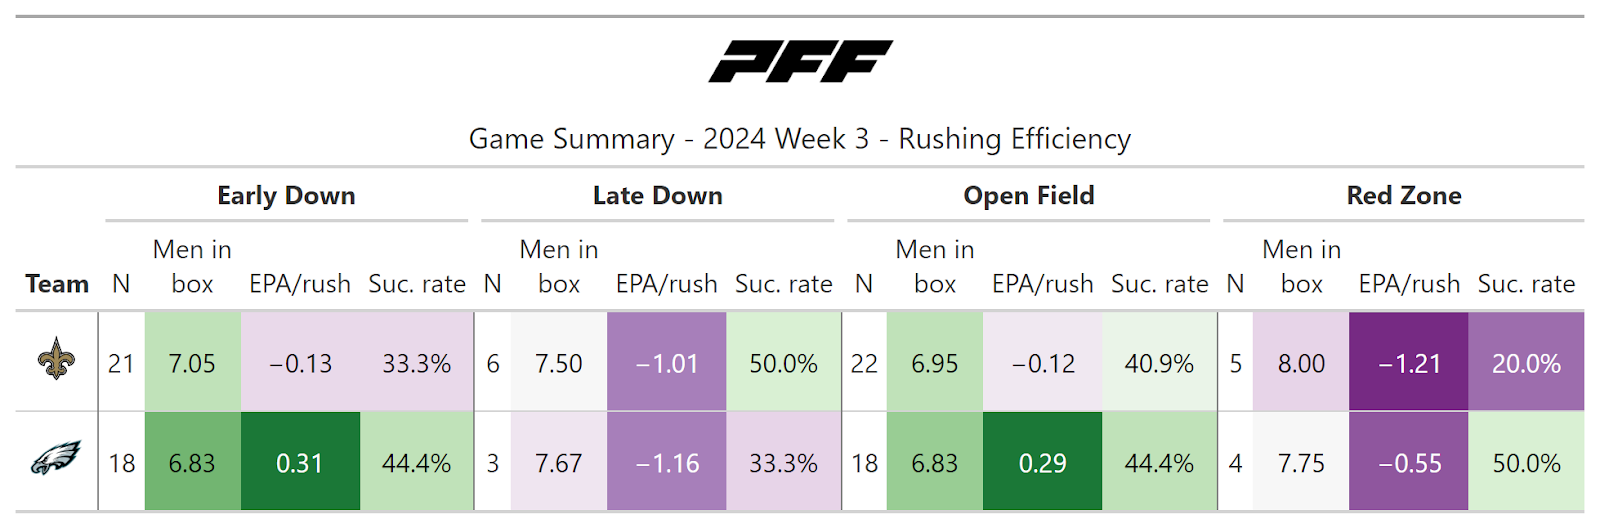Click the Saints Red Zone 8.00 cell
This screenshot has width=1600, height=528.
[x=1301, y=363]
